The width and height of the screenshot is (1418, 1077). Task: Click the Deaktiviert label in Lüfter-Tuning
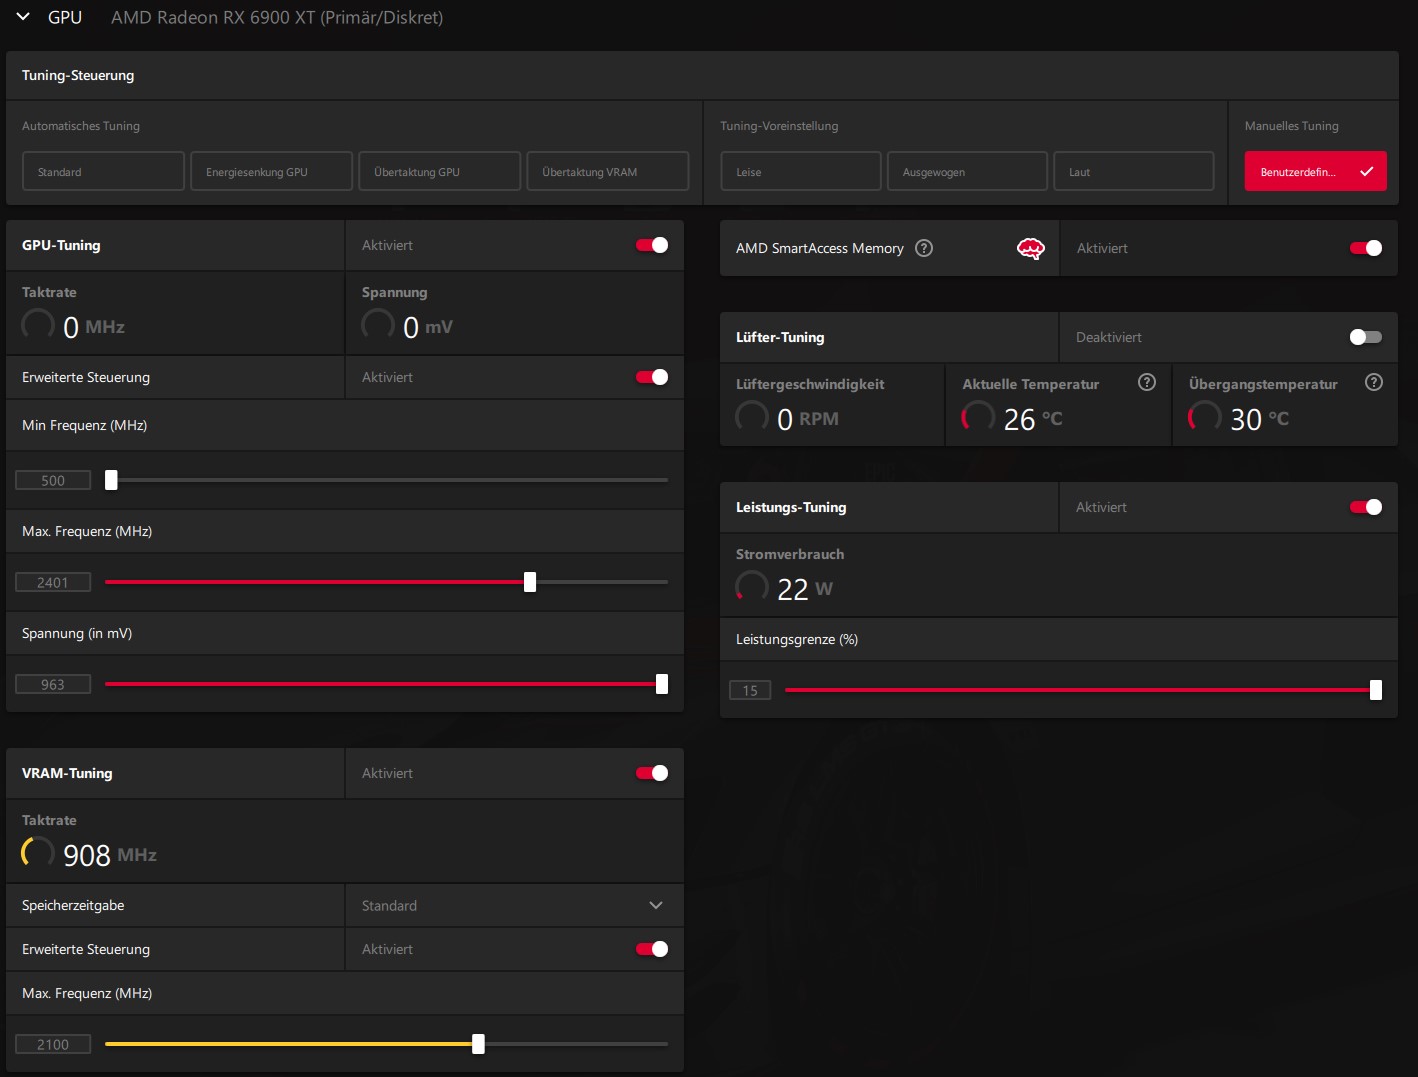click(x=1109, y=337)
